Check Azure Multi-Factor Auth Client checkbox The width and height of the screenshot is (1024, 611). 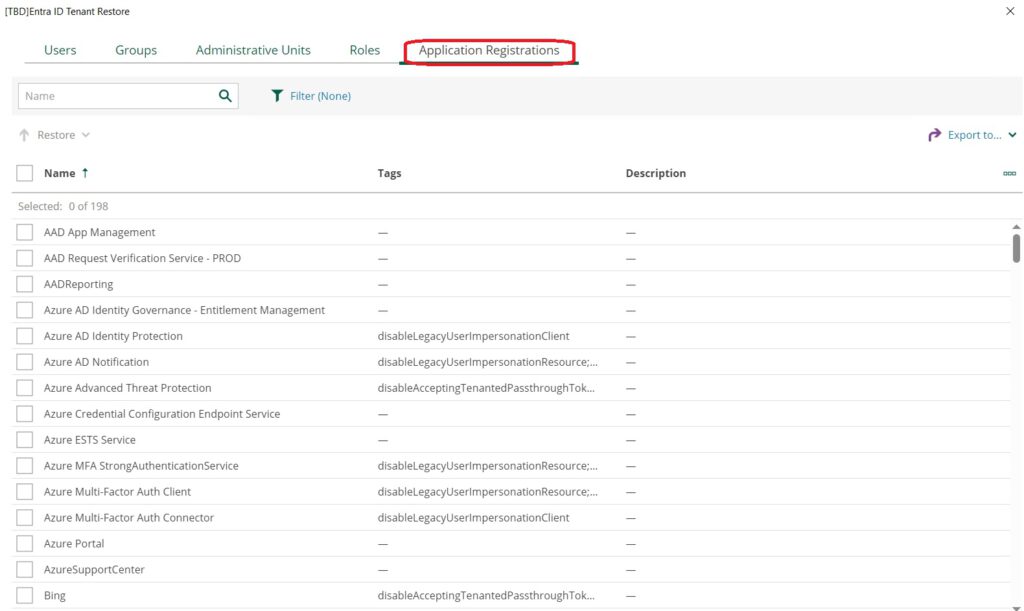click(x=25, y=492)
